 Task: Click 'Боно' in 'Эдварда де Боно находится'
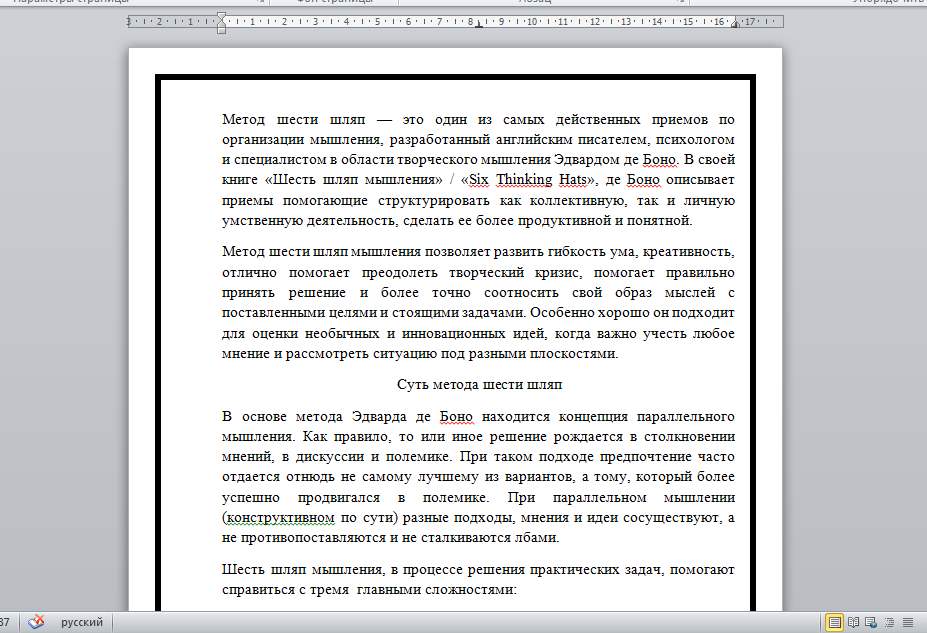point(456,417)
